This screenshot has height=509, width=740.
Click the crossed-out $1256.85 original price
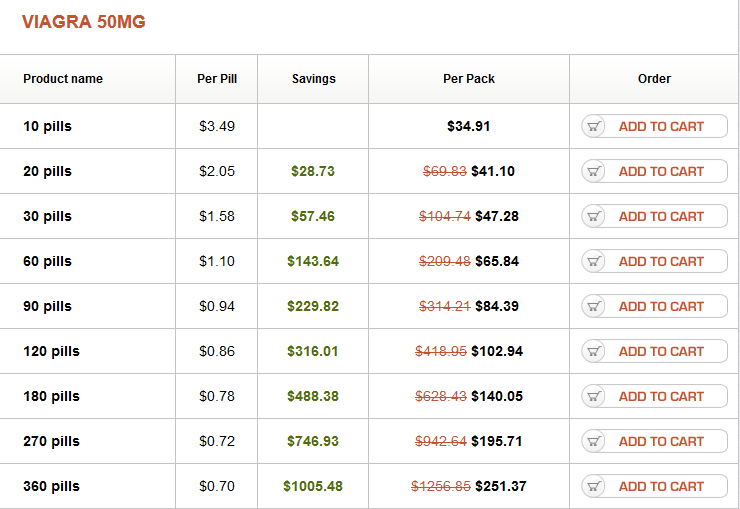[441, 486]
